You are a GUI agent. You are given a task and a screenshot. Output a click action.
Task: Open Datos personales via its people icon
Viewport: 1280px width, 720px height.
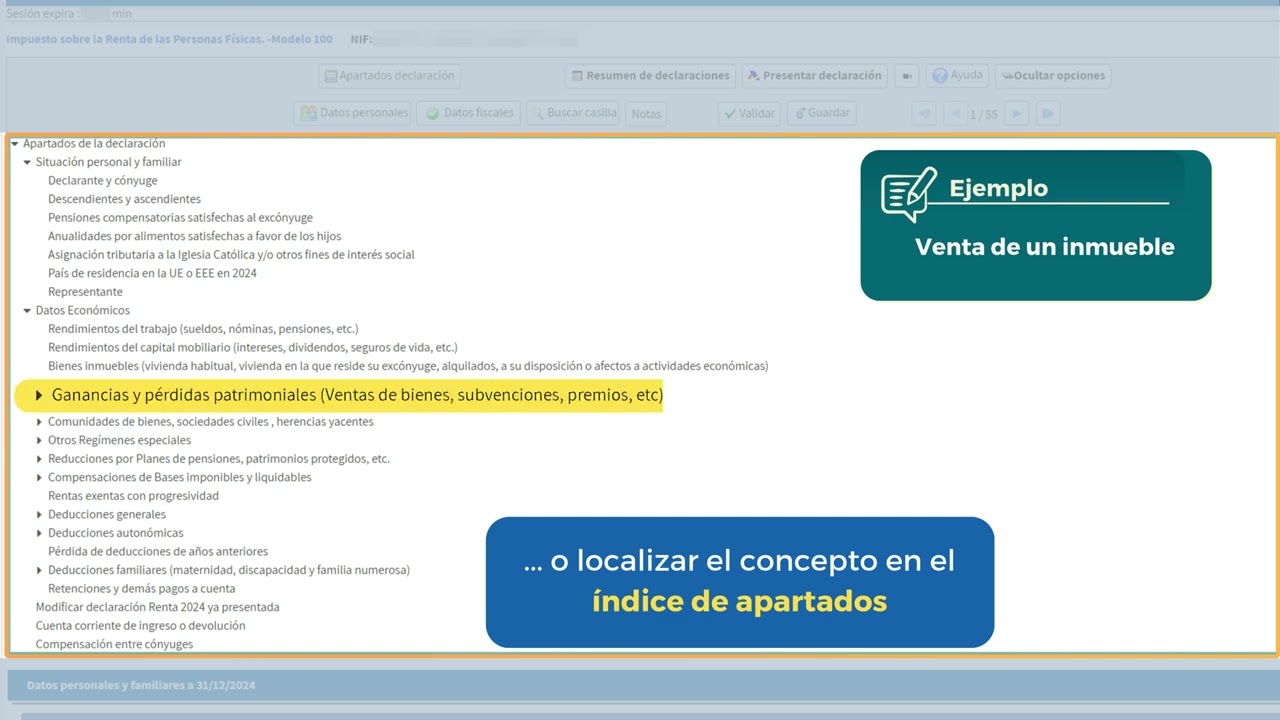310,113
